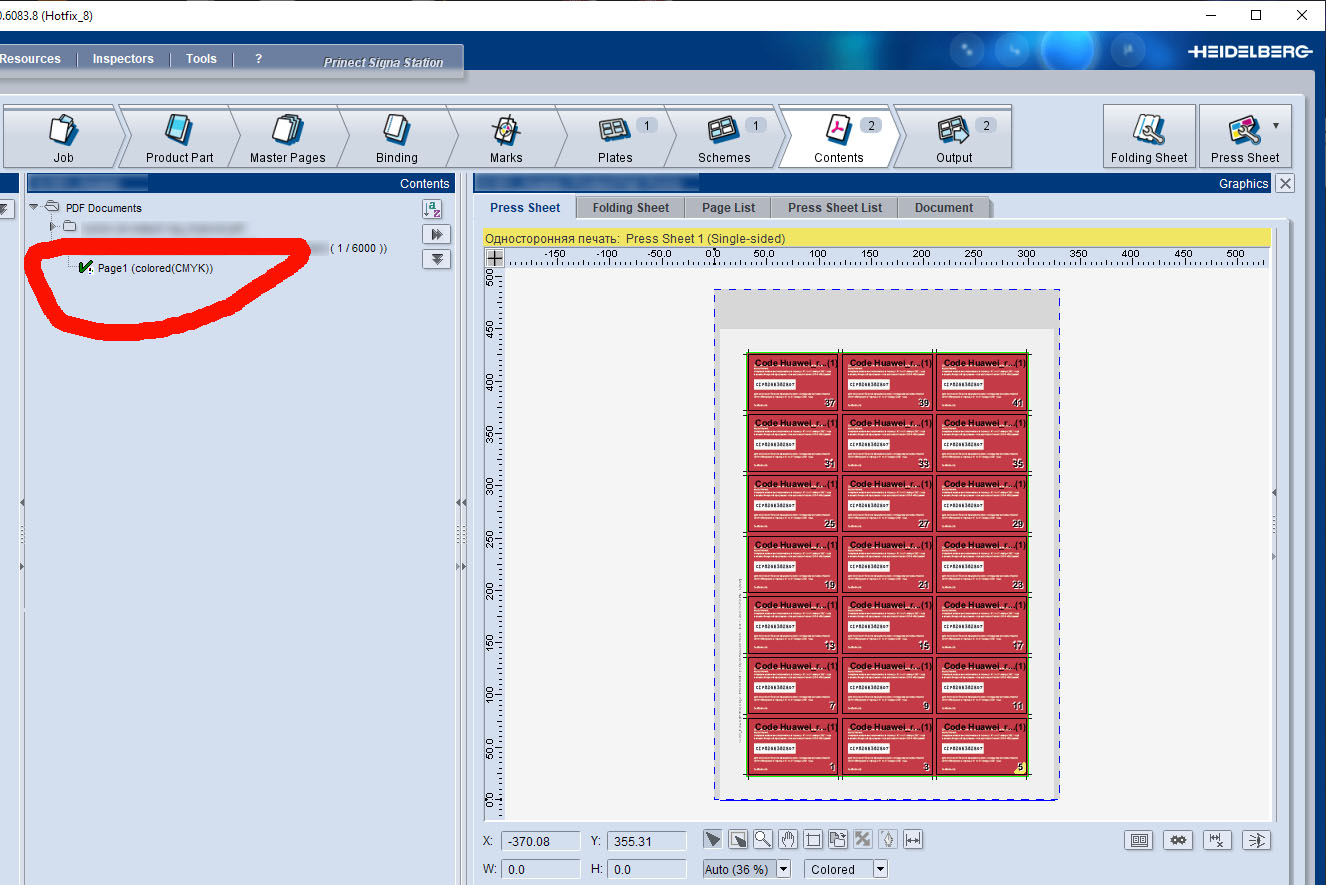Select the horizontal measure tool

point(913,840)
